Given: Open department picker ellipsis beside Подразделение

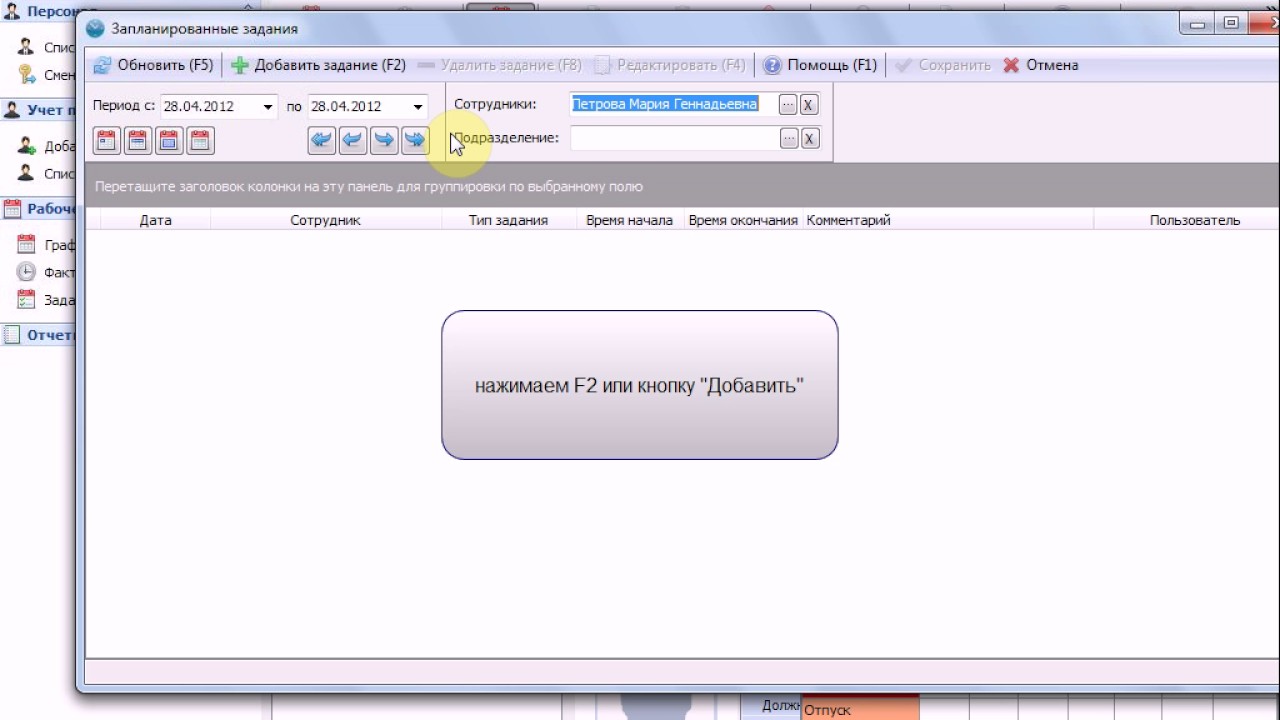Looking at the screenshot, I should tap(788, 139).
